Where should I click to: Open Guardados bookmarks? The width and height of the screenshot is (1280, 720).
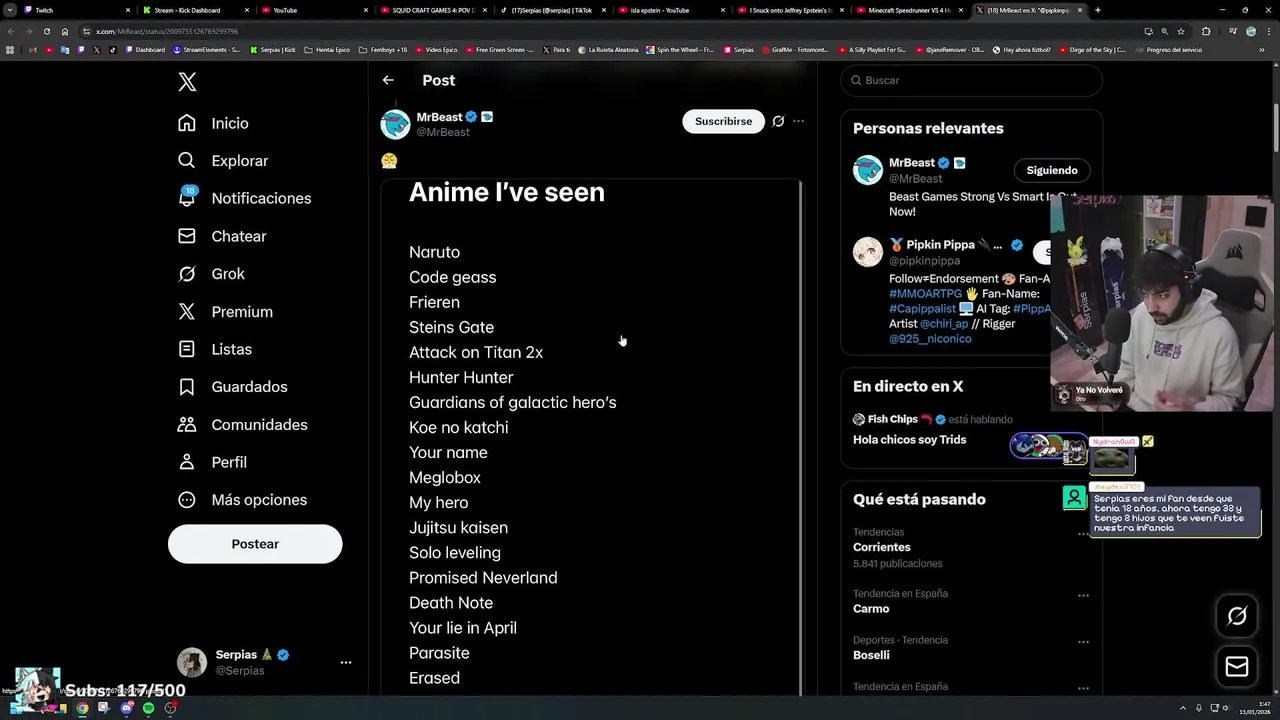232,387
